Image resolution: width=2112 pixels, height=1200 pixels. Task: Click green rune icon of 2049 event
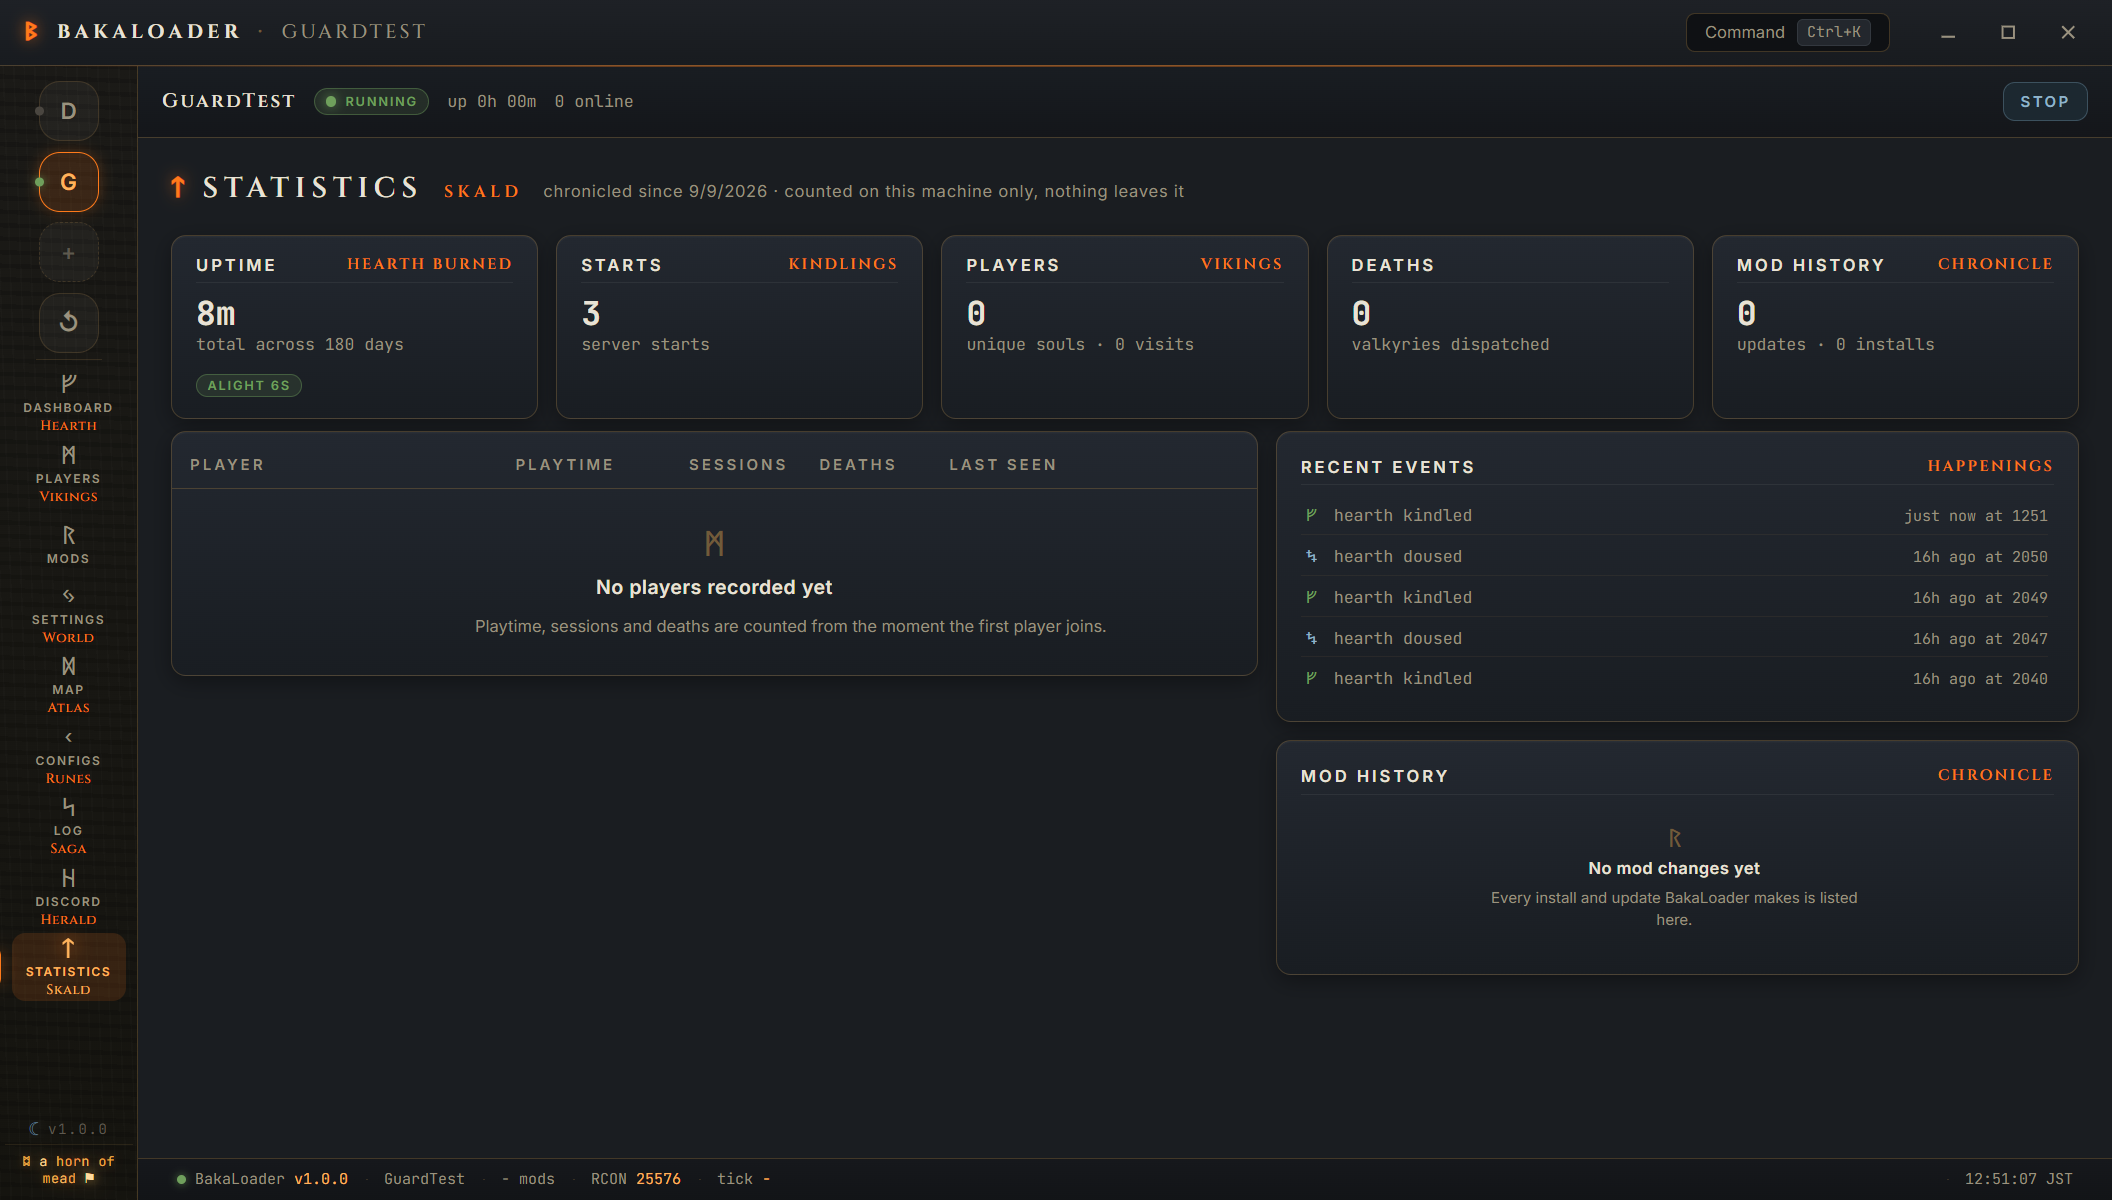(1311, 597)
